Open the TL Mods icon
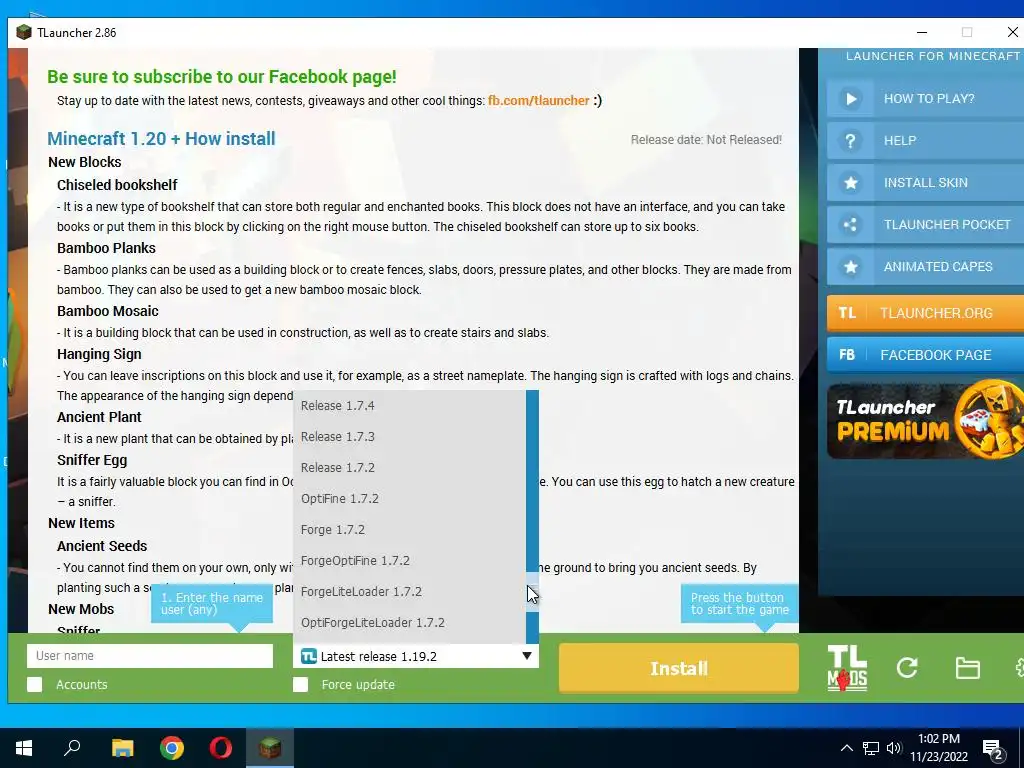 coord(847,667)
